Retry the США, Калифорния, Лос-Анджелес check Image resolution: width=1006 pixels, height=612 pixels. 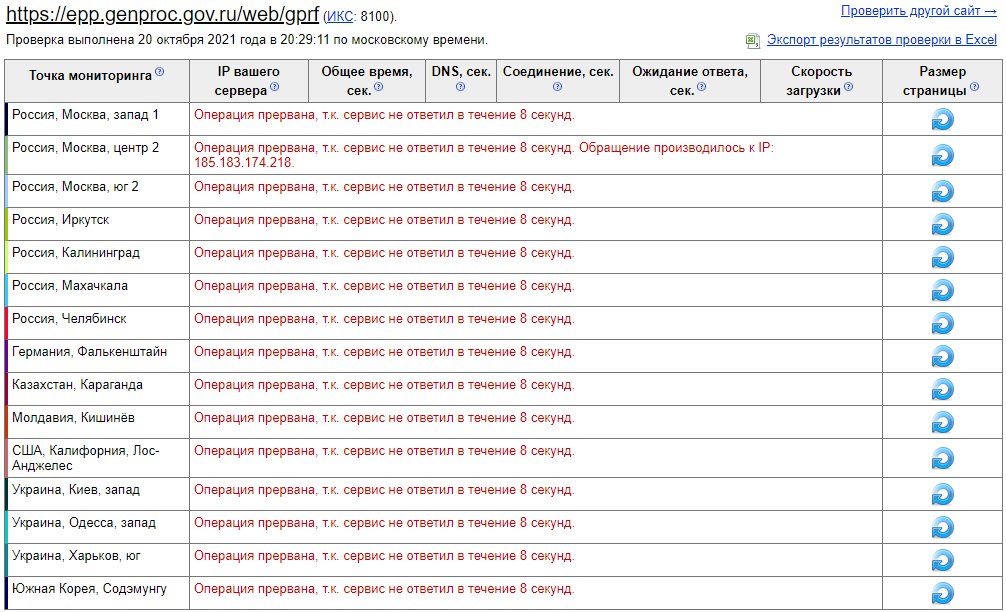(942, 459)
